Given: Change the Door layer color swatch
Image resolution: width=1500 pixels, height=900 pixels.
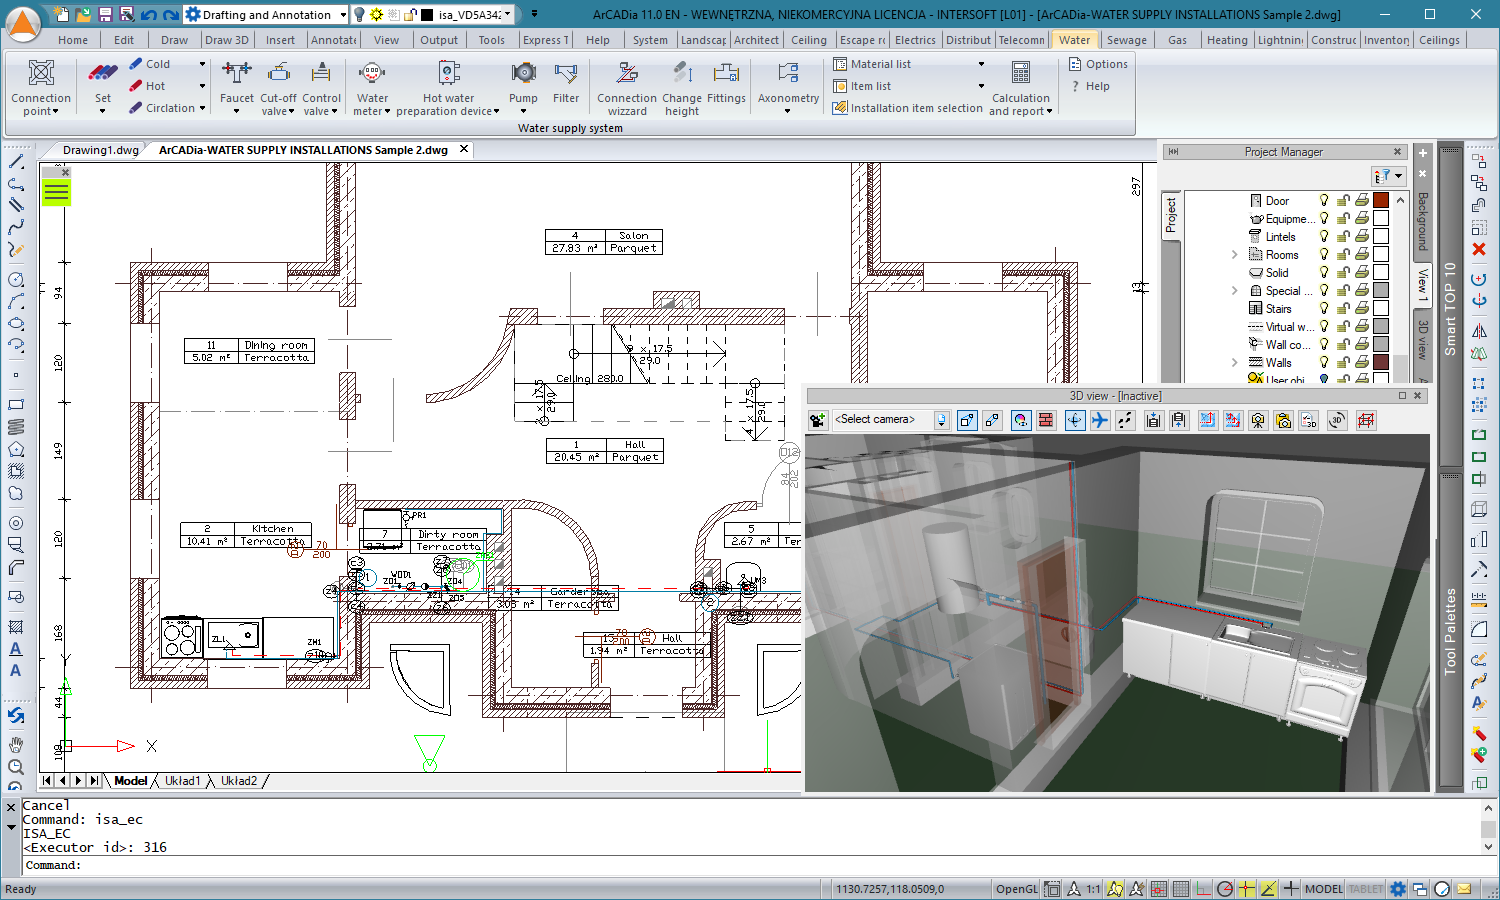Looking at the screenshot, I should 1381,200.
